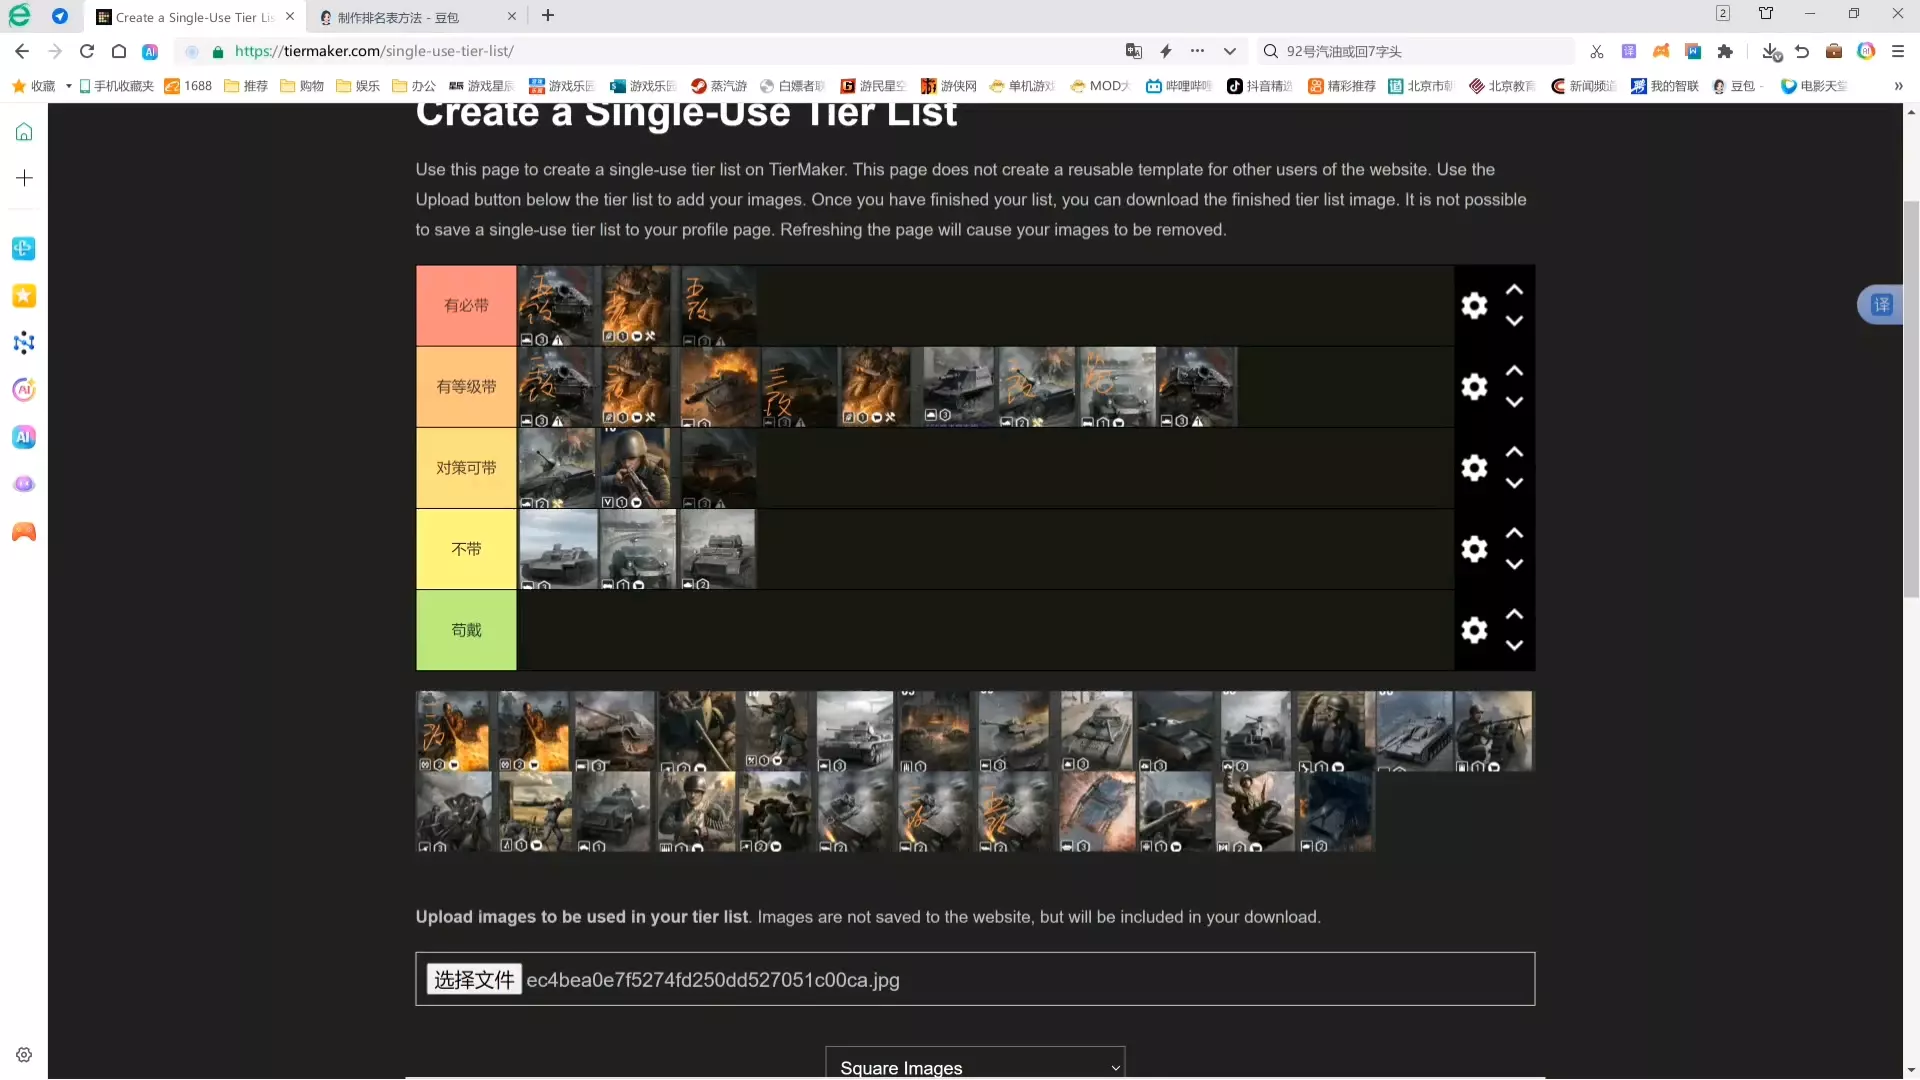This screenshot has height=1080, width=1920.
Task: Open the 蒸汽游 bookmark link
Action: click(719, 86)
